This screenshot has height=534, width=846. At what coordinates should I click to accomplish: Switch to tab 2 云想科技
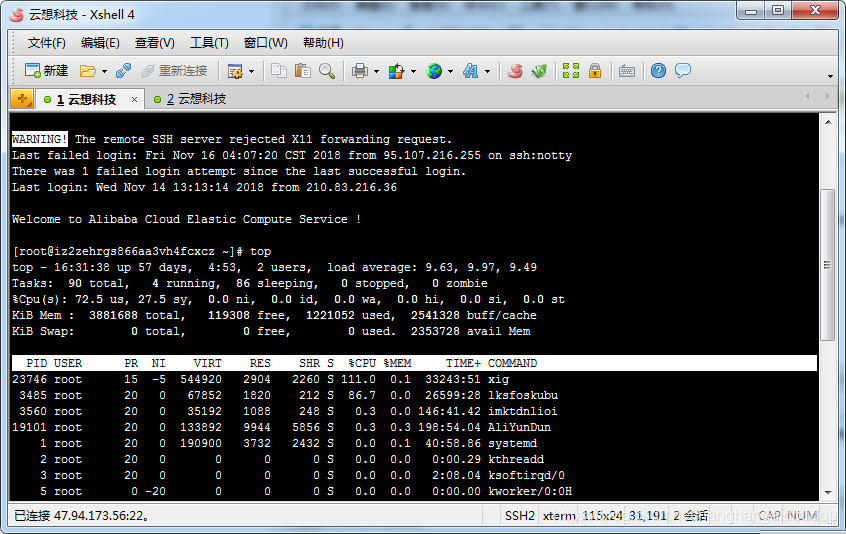coord(196,99)
